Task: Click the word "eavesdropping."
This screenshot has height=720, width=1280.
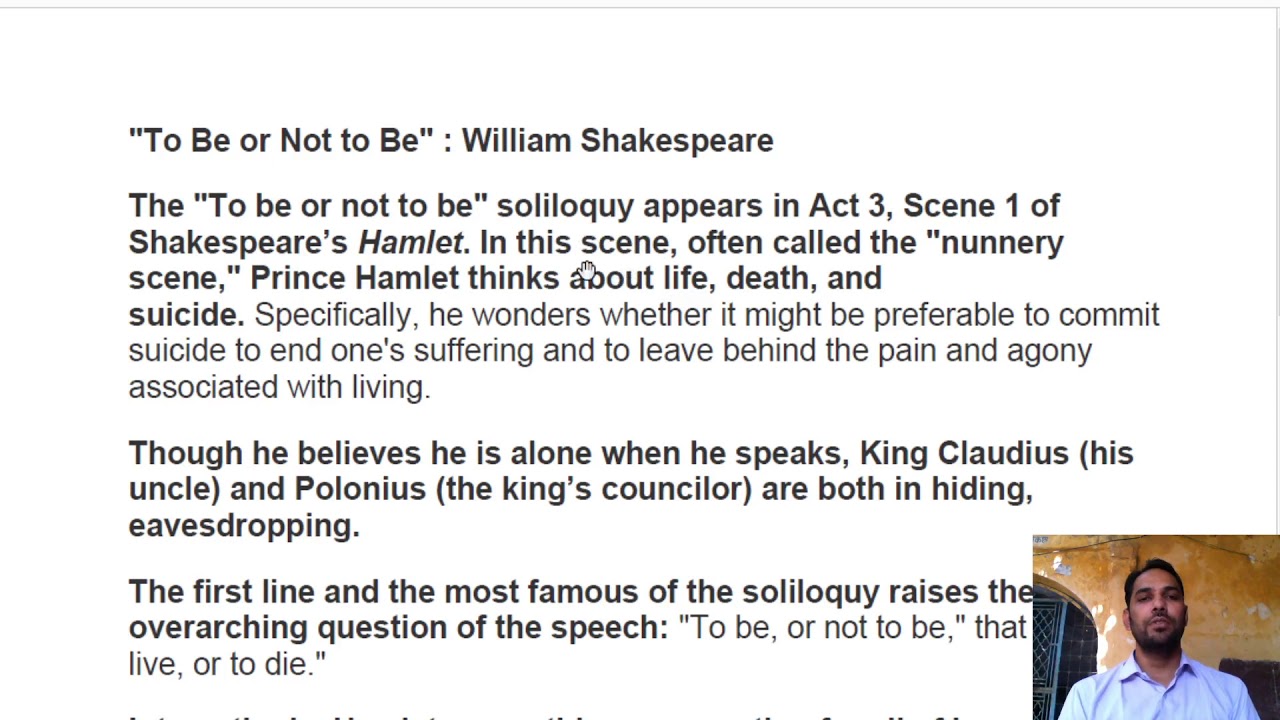Action: click(x=244, y=525)
